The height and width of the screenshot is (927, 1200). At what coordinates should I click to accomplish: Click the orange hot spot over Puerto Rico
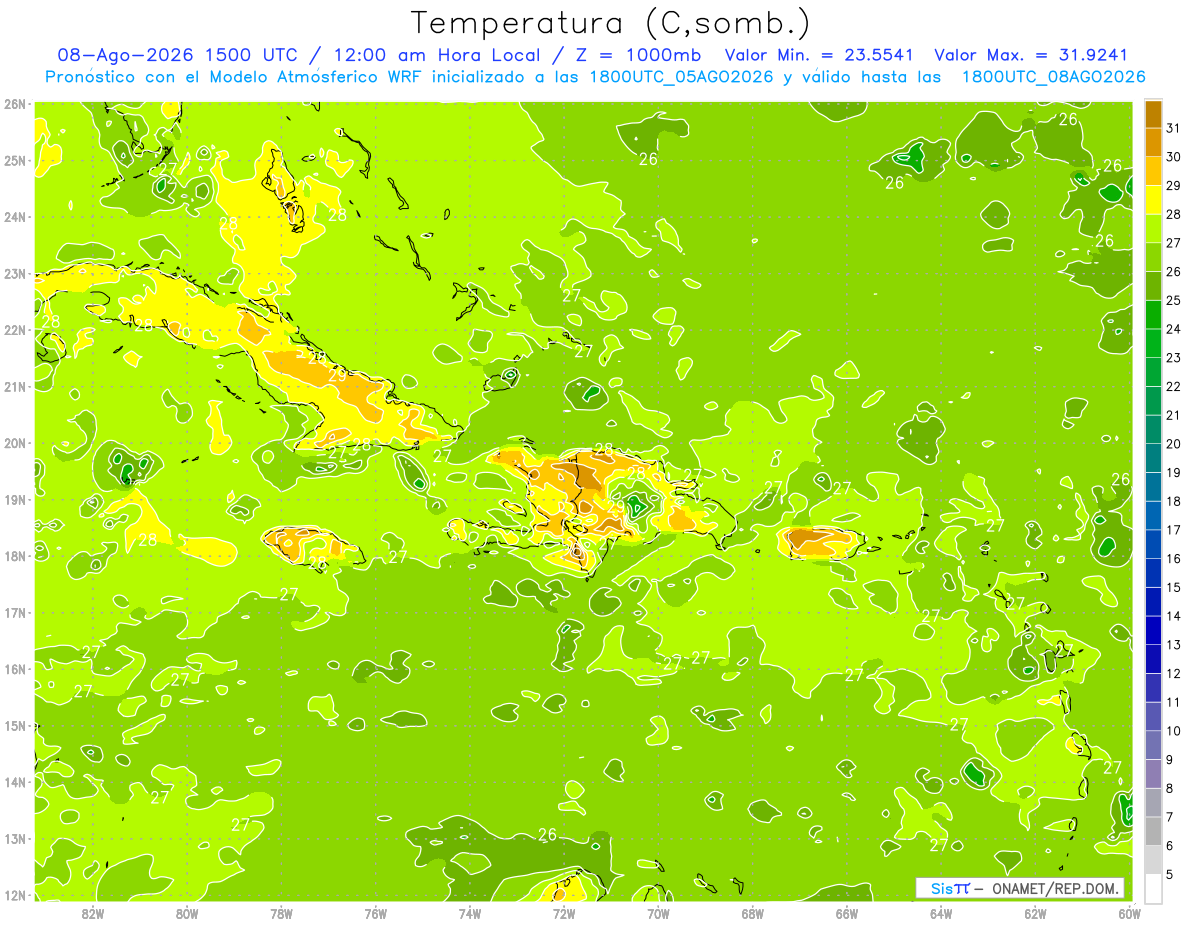tap(818, 541)
